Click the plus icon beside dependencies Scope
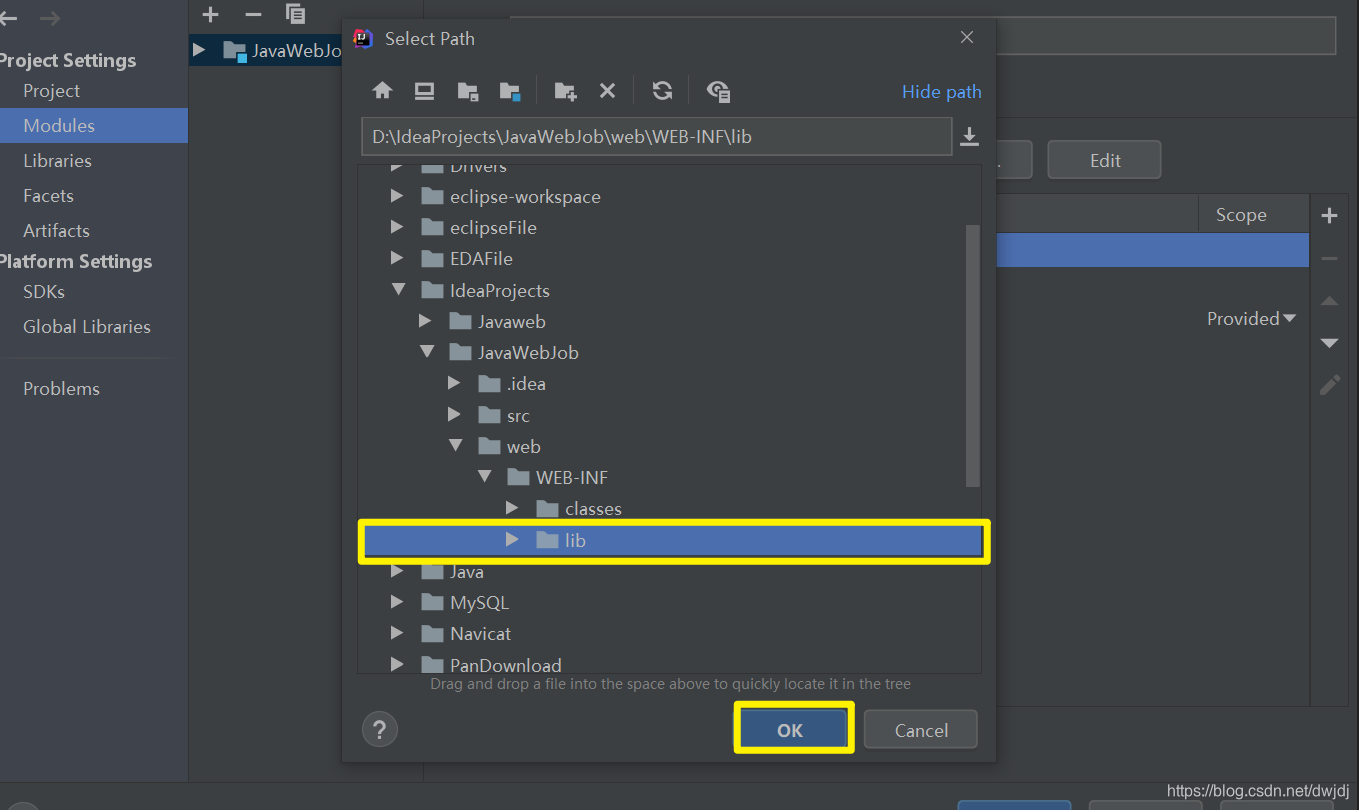 click(1329, 215)
